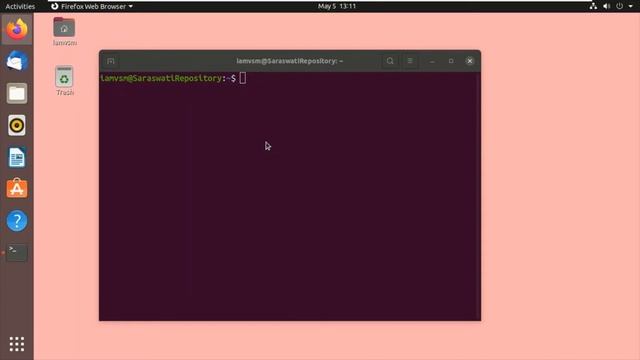The height and width of the screenshot is (360, 640).
Task: Click the volume icon in top bar
Action: pos(607,6)
